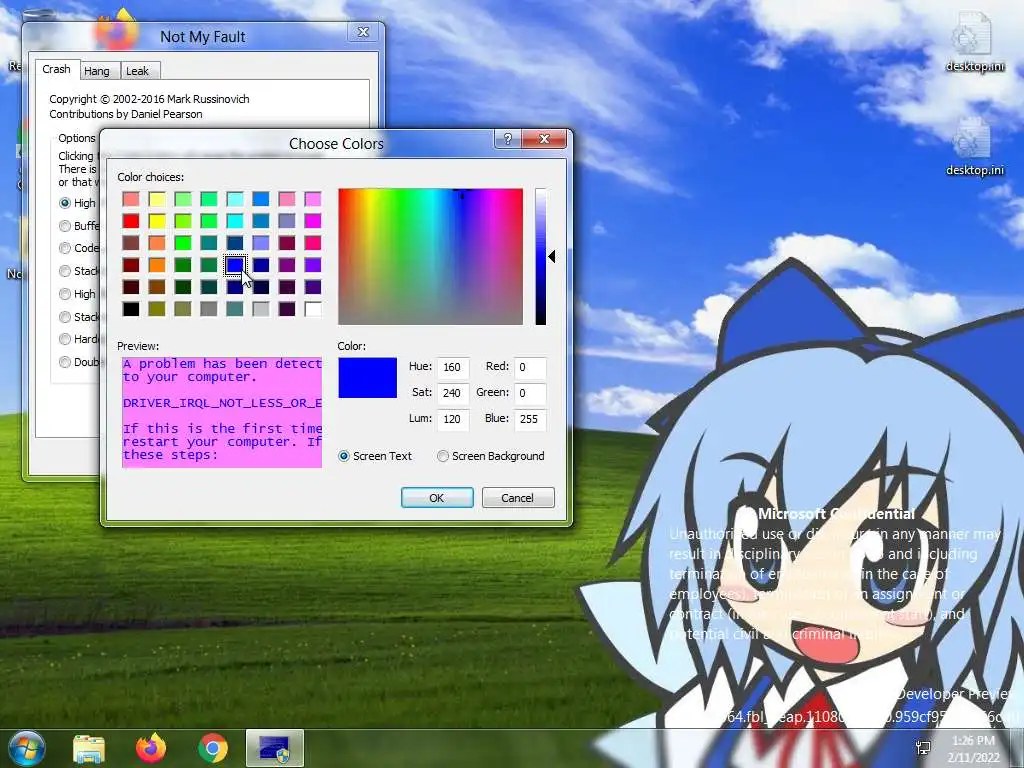Switch to the Leak tab
The image size is (1024, 768).
[x=137, y=71]
